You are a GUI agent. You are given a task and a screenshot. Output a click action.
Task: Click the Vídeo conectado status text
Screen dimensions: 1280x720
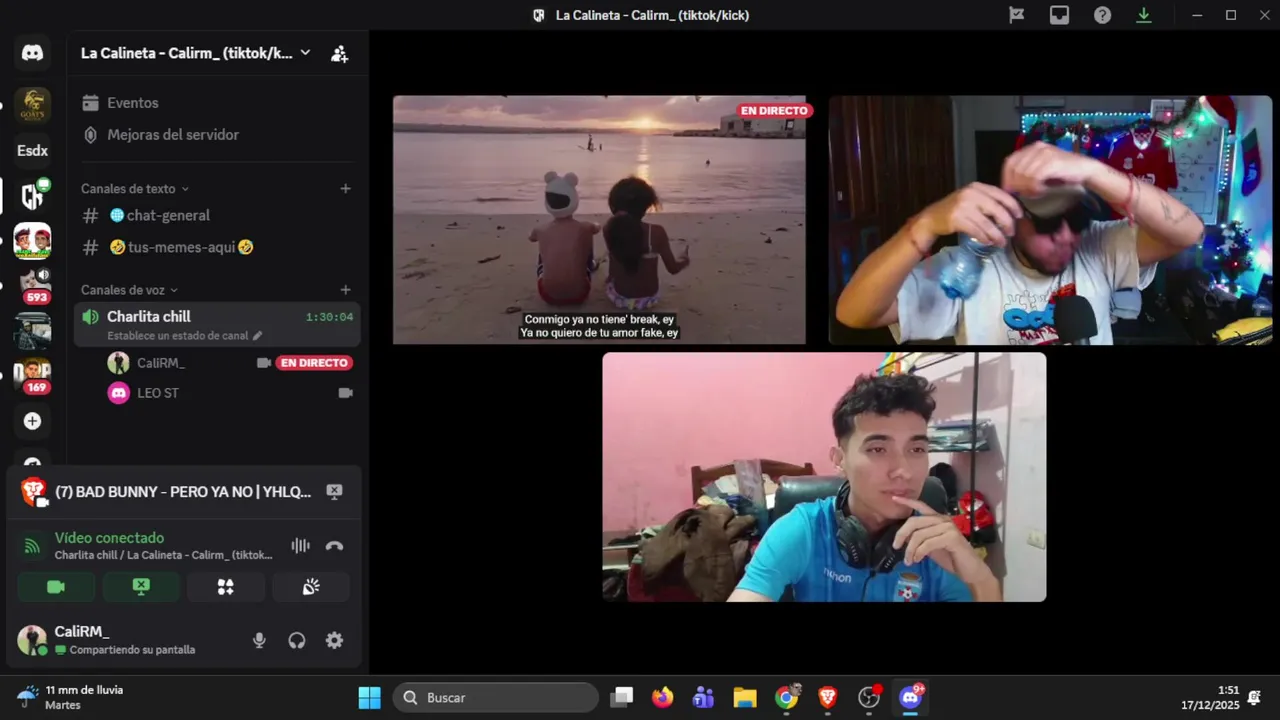click(x=109, y=538)
